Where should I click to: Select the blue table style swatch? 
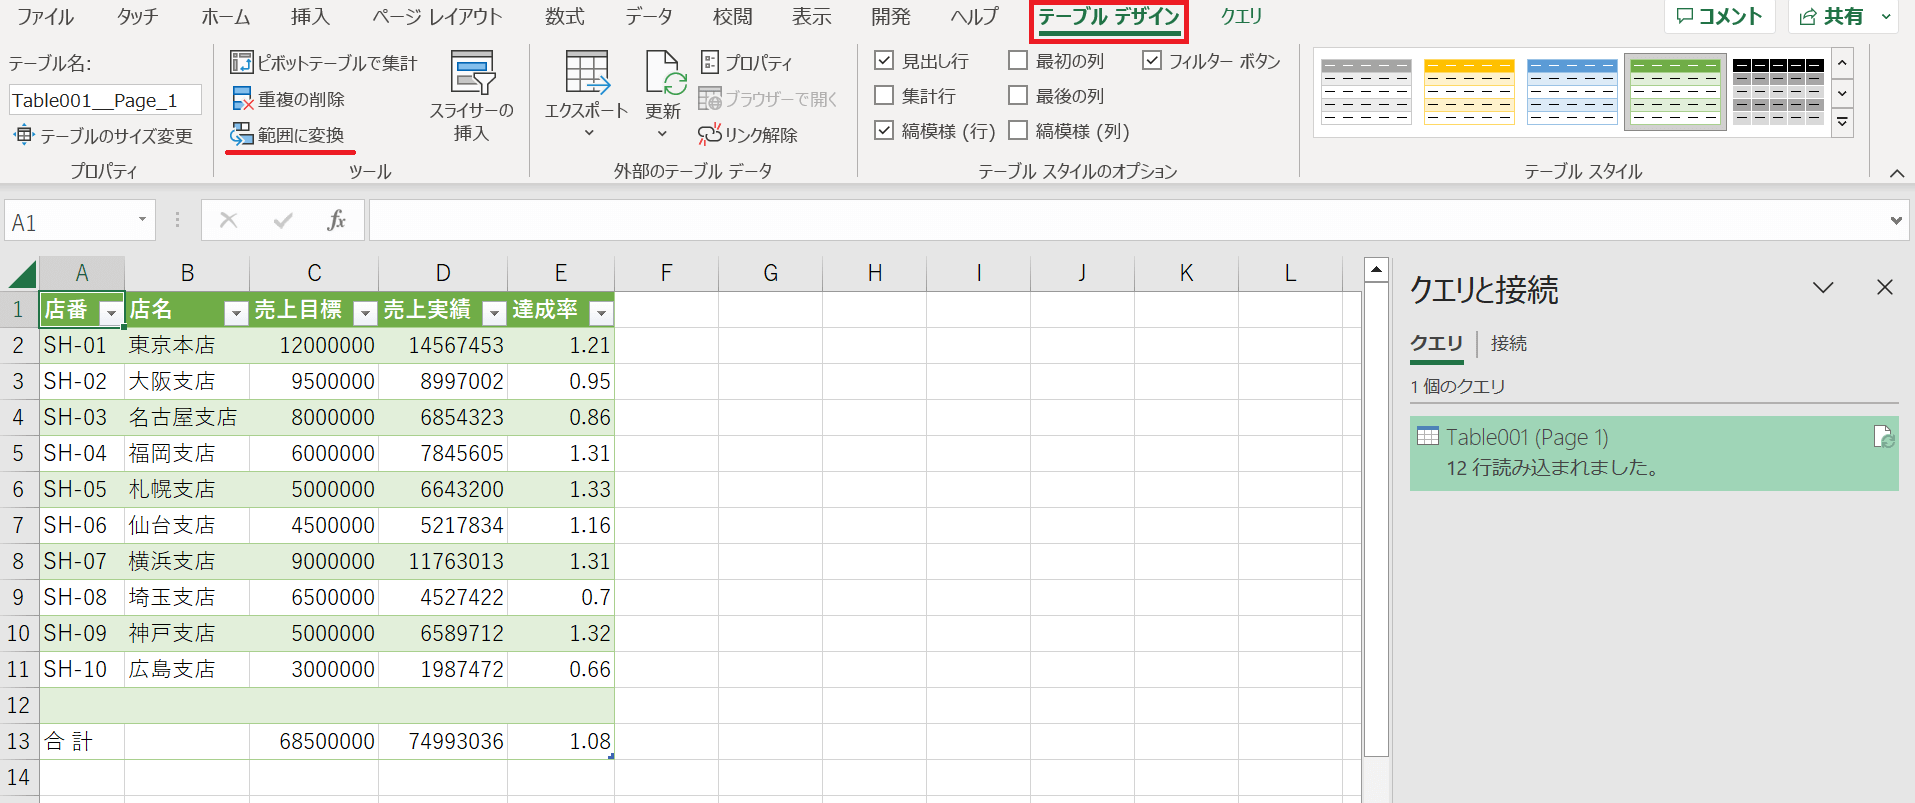(1572, 92)
